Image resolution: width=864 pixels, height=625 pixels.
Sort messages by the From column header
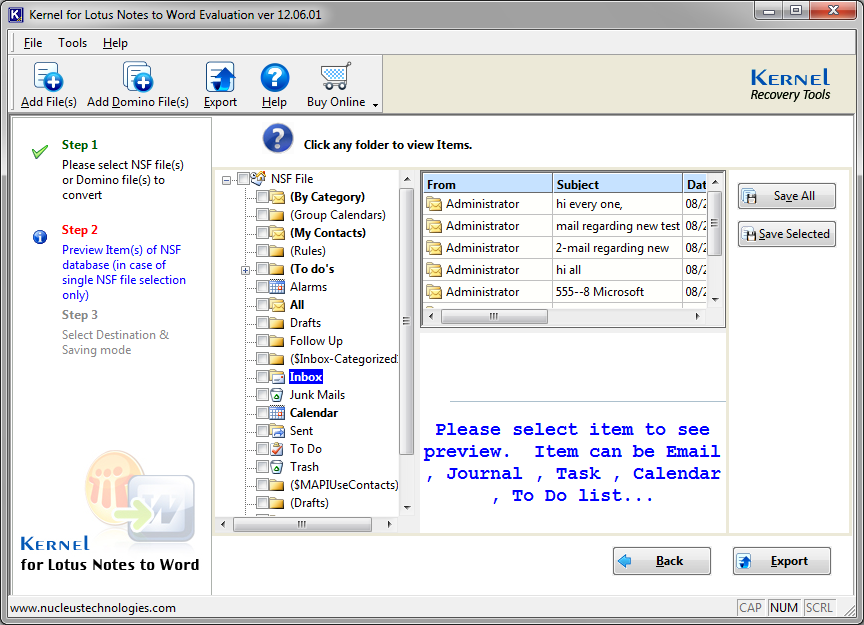point(488,184)
